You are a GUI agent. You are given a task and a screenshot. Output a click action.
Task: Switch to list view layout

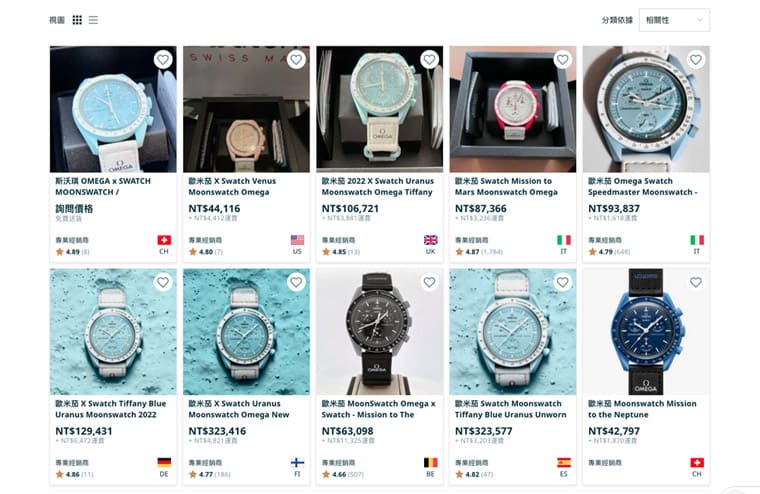click(x=93, y=20)
